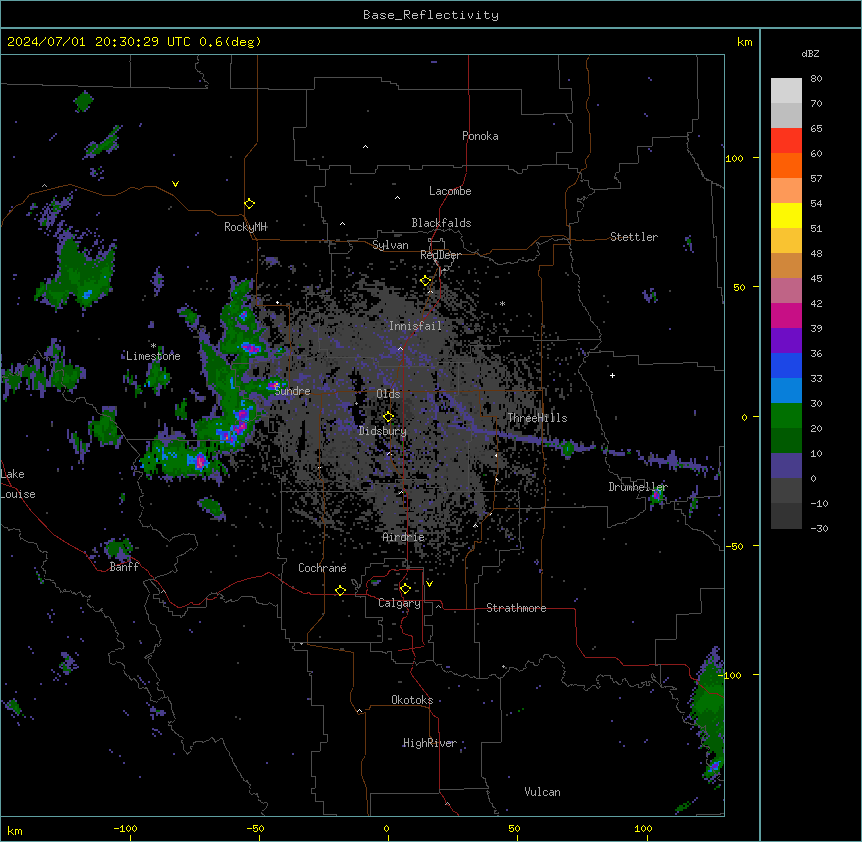Viewport: 862px width, 842px height.
Task: Click the white asterisk east of RedDeer diamond
Action: (x=502, y=304)
